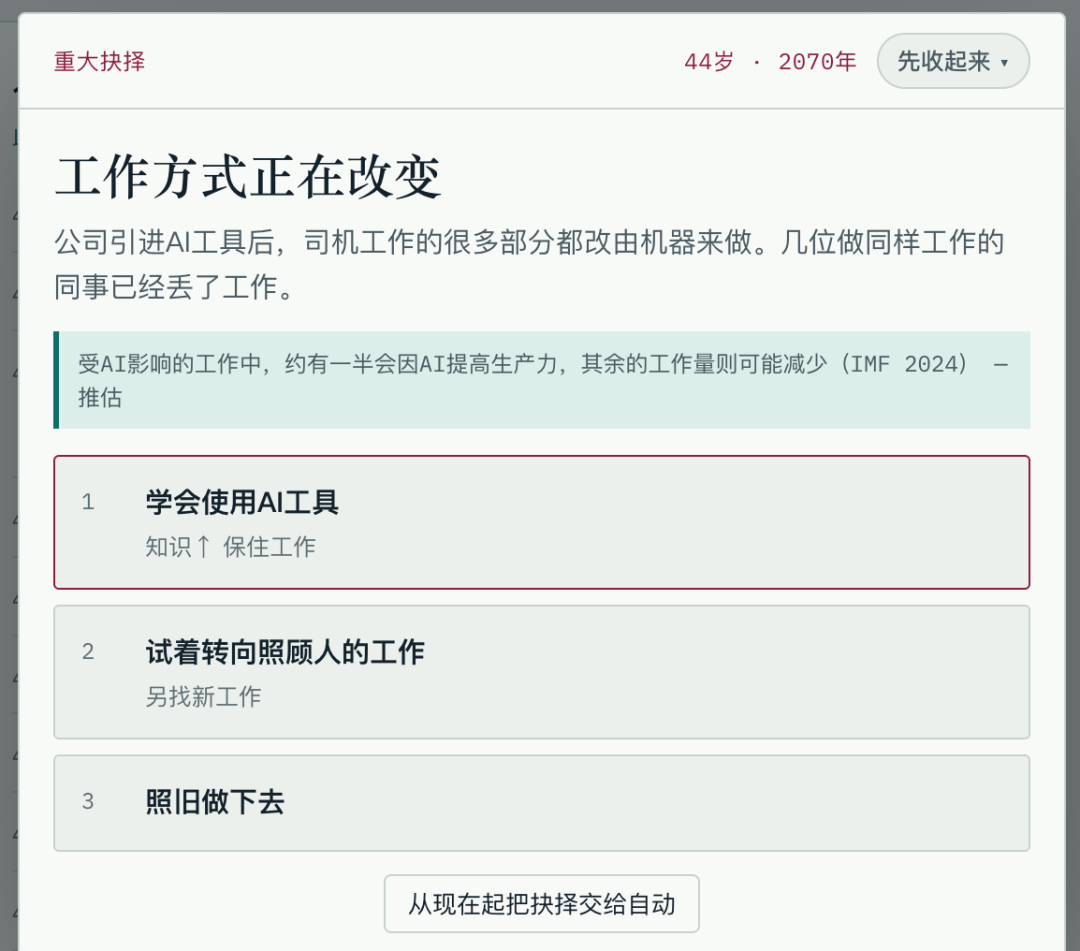The width and height of the screenshot is (1080, 951).
Task: Click the 另找新工作 subtitle text
Action: [203, 696]
